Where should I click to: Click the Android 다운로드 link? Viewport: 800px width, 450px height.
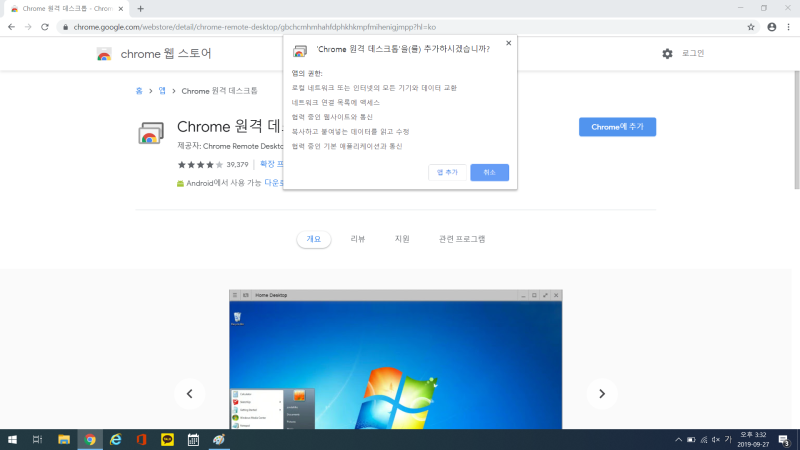(x=273, y=183)
